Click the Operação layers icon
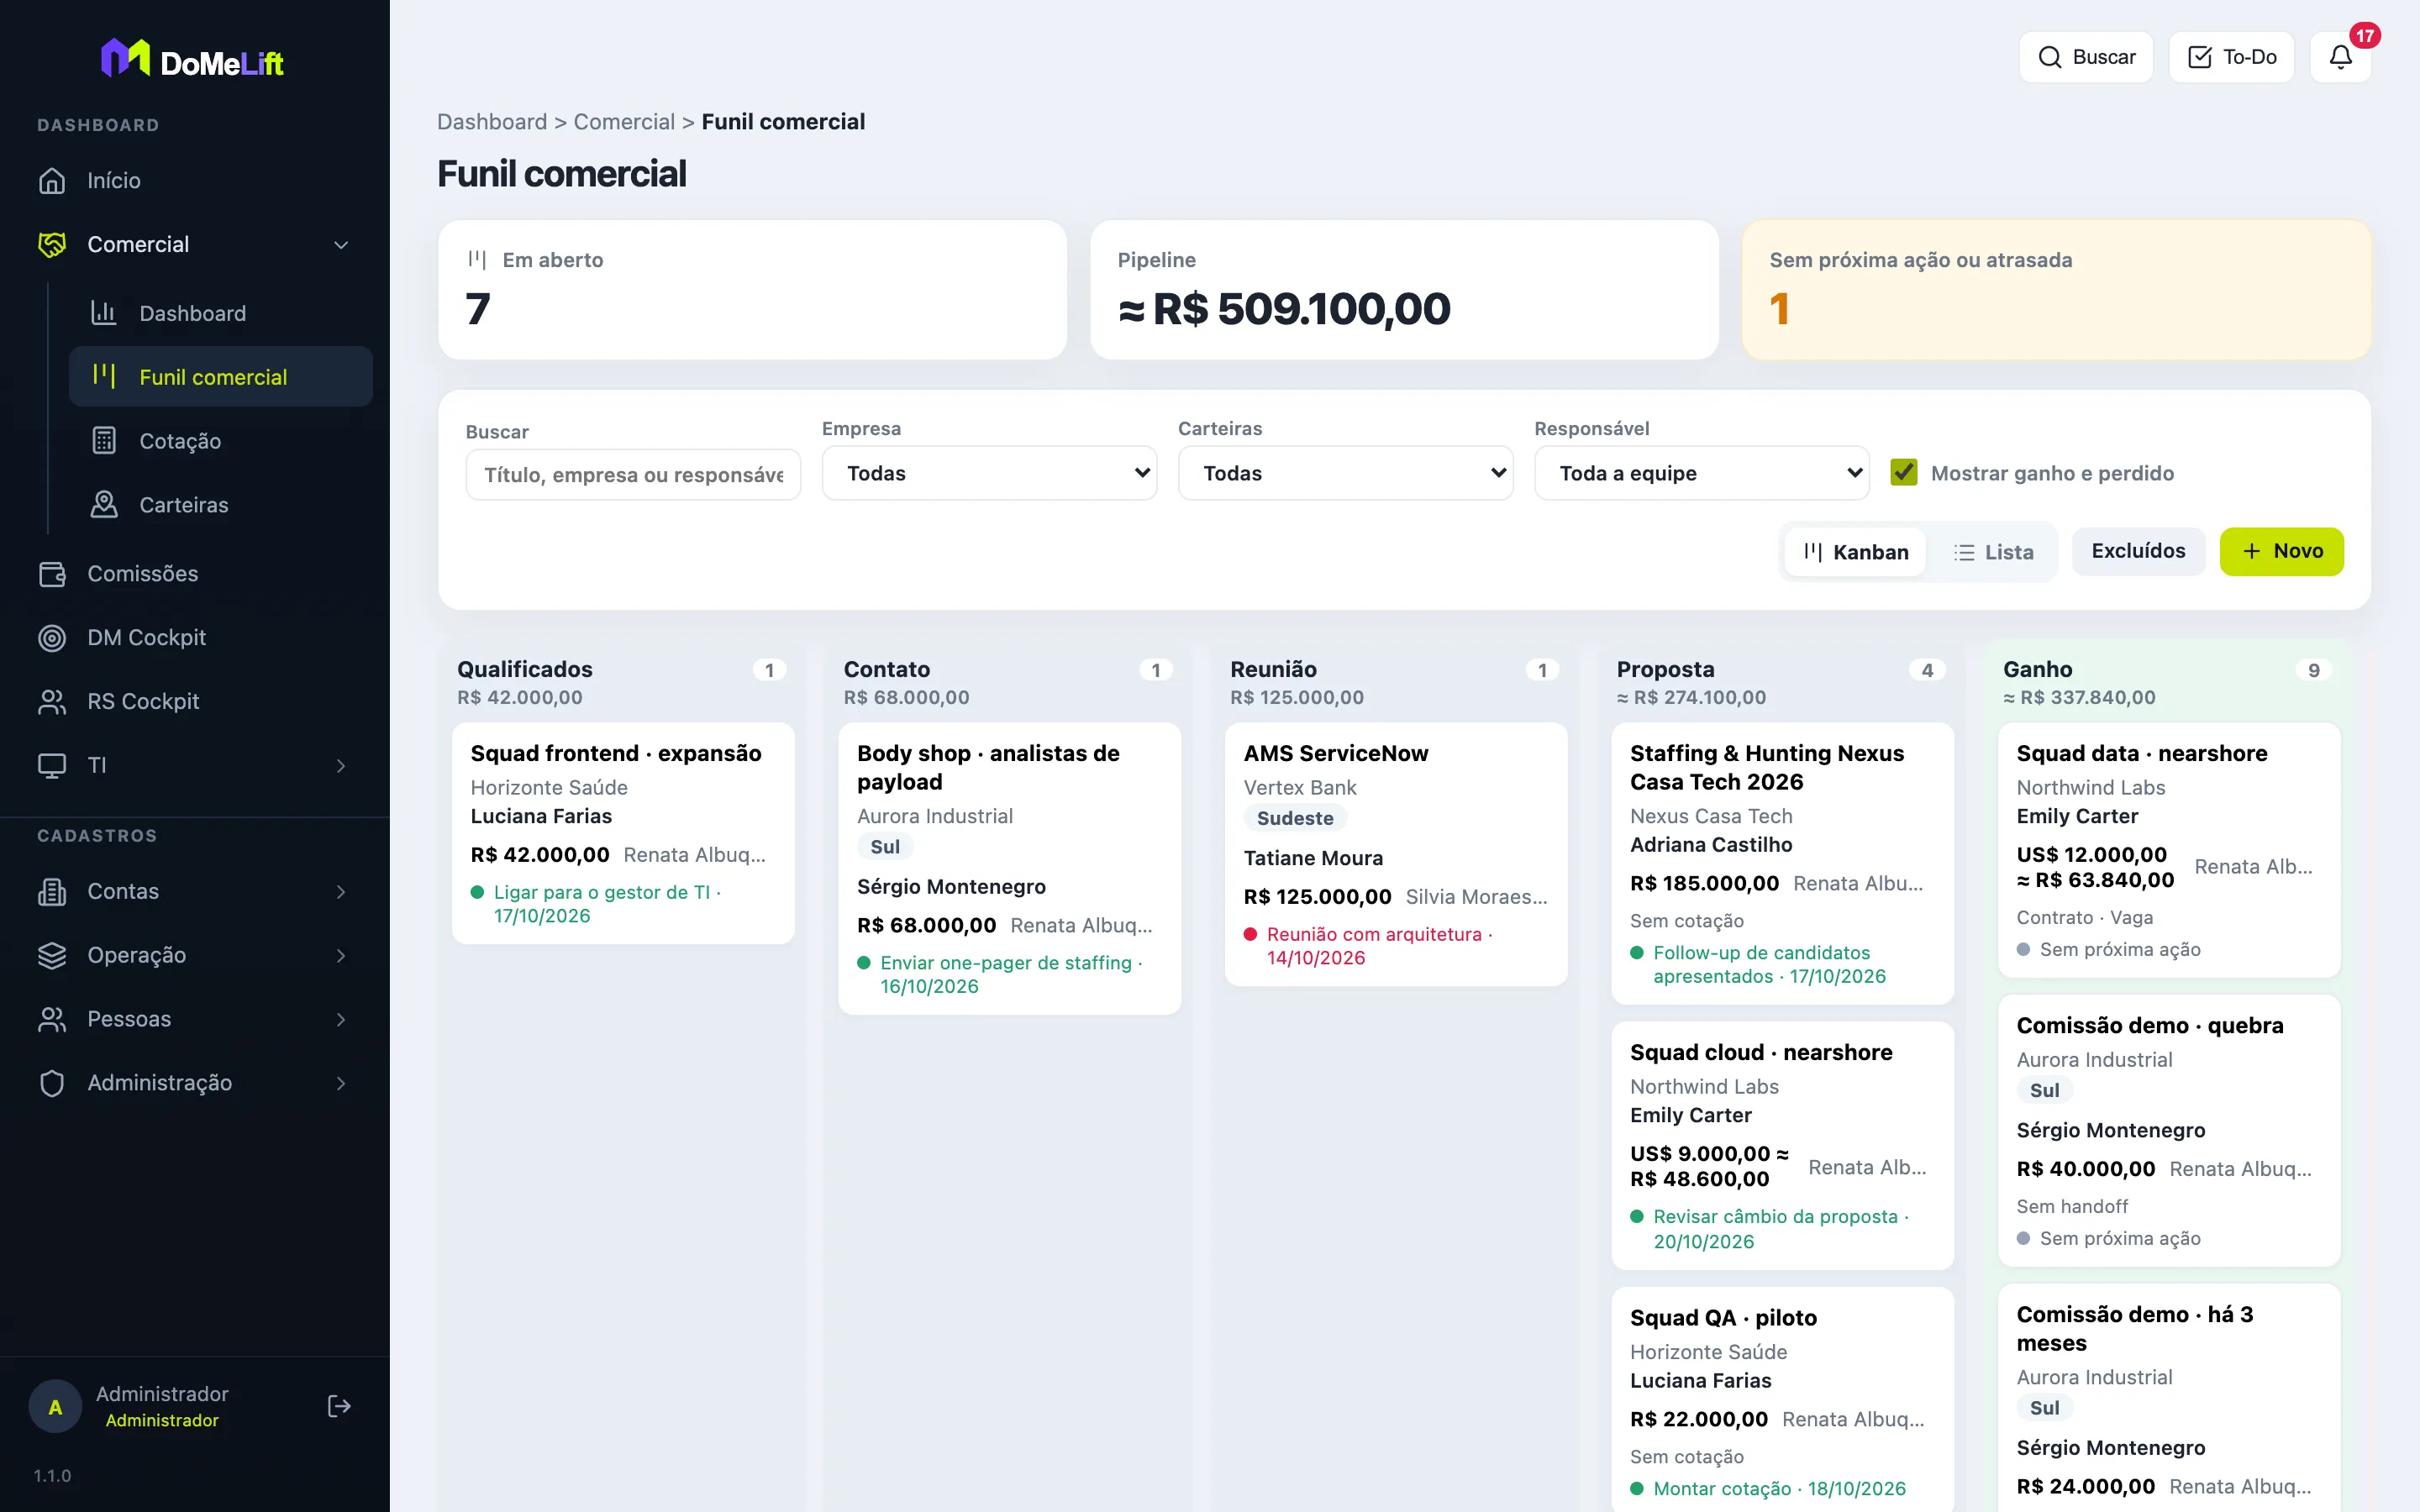Viewport: 2420px width, 1512px height. tap(52, 956)
